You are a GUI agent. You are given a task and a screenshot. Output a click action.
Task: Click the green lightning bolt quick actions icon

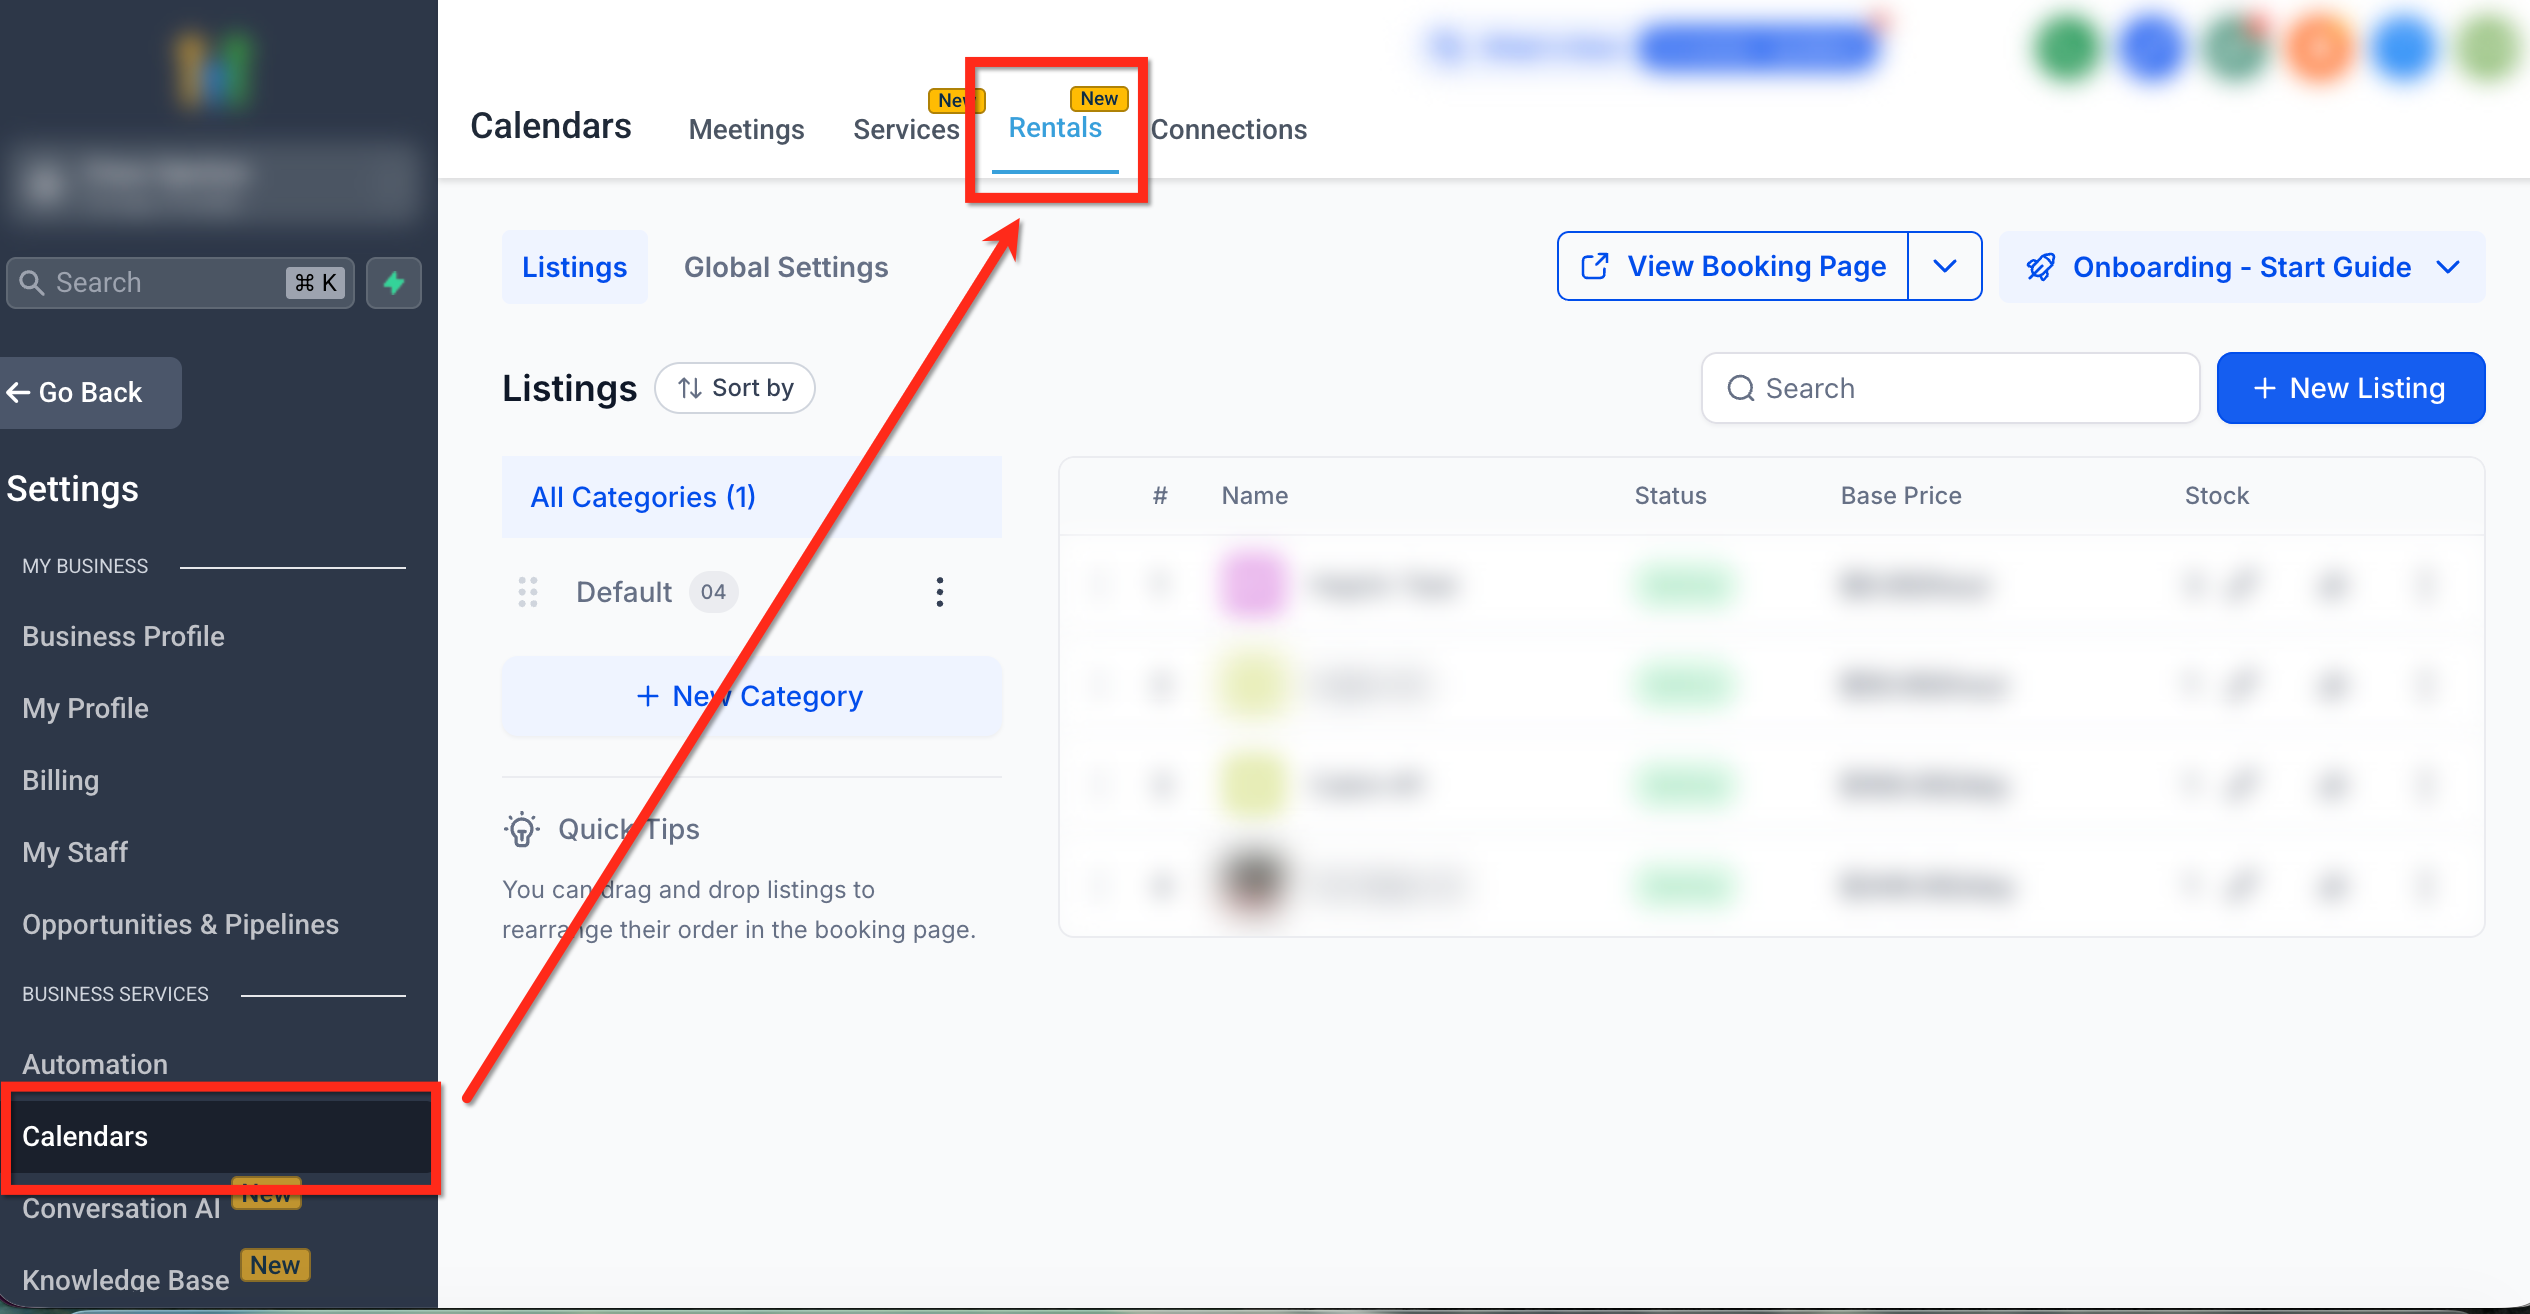coord(393,283)
